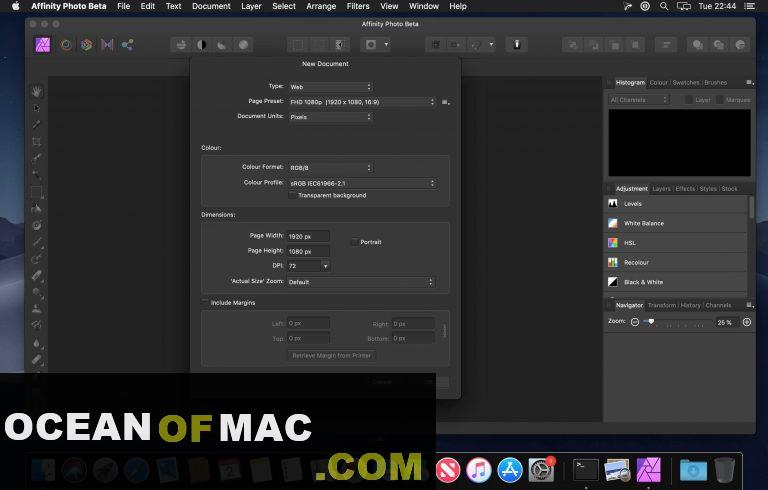Open Terminal from the Dock
Image resolution: width=768 pixels, height=490 pixels.
586,470
